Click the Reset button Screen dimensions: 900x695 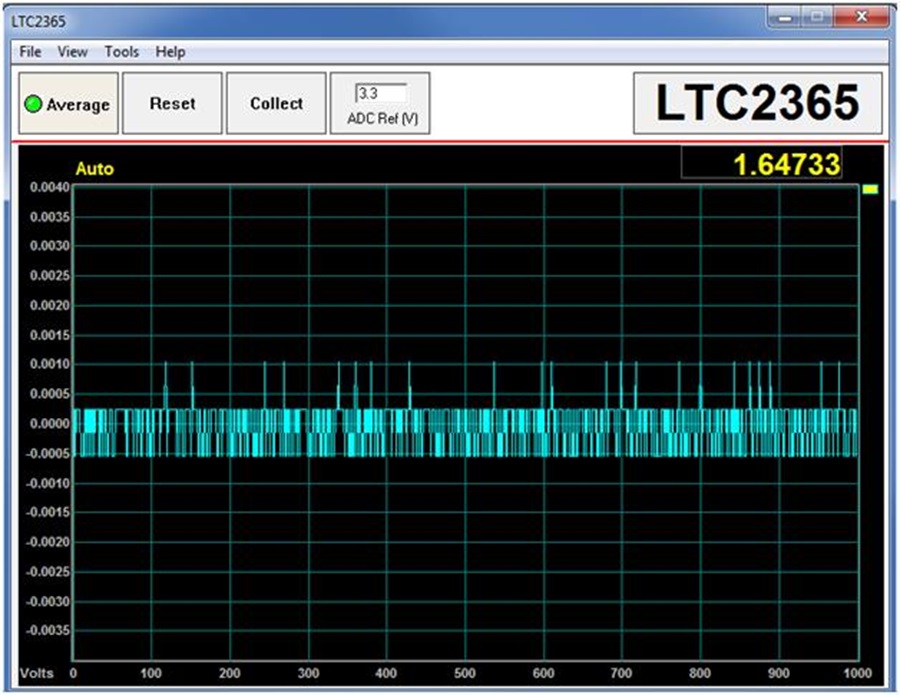pos(172,103)
